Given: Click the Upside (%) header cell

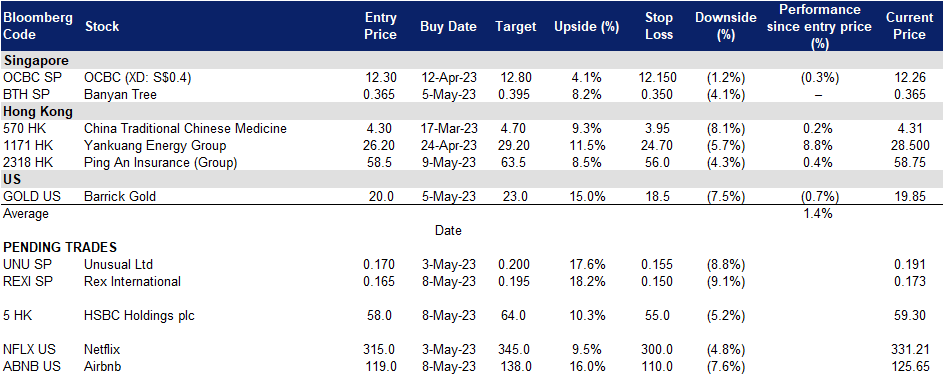Looking at the screenshot, I should point(579,26).
